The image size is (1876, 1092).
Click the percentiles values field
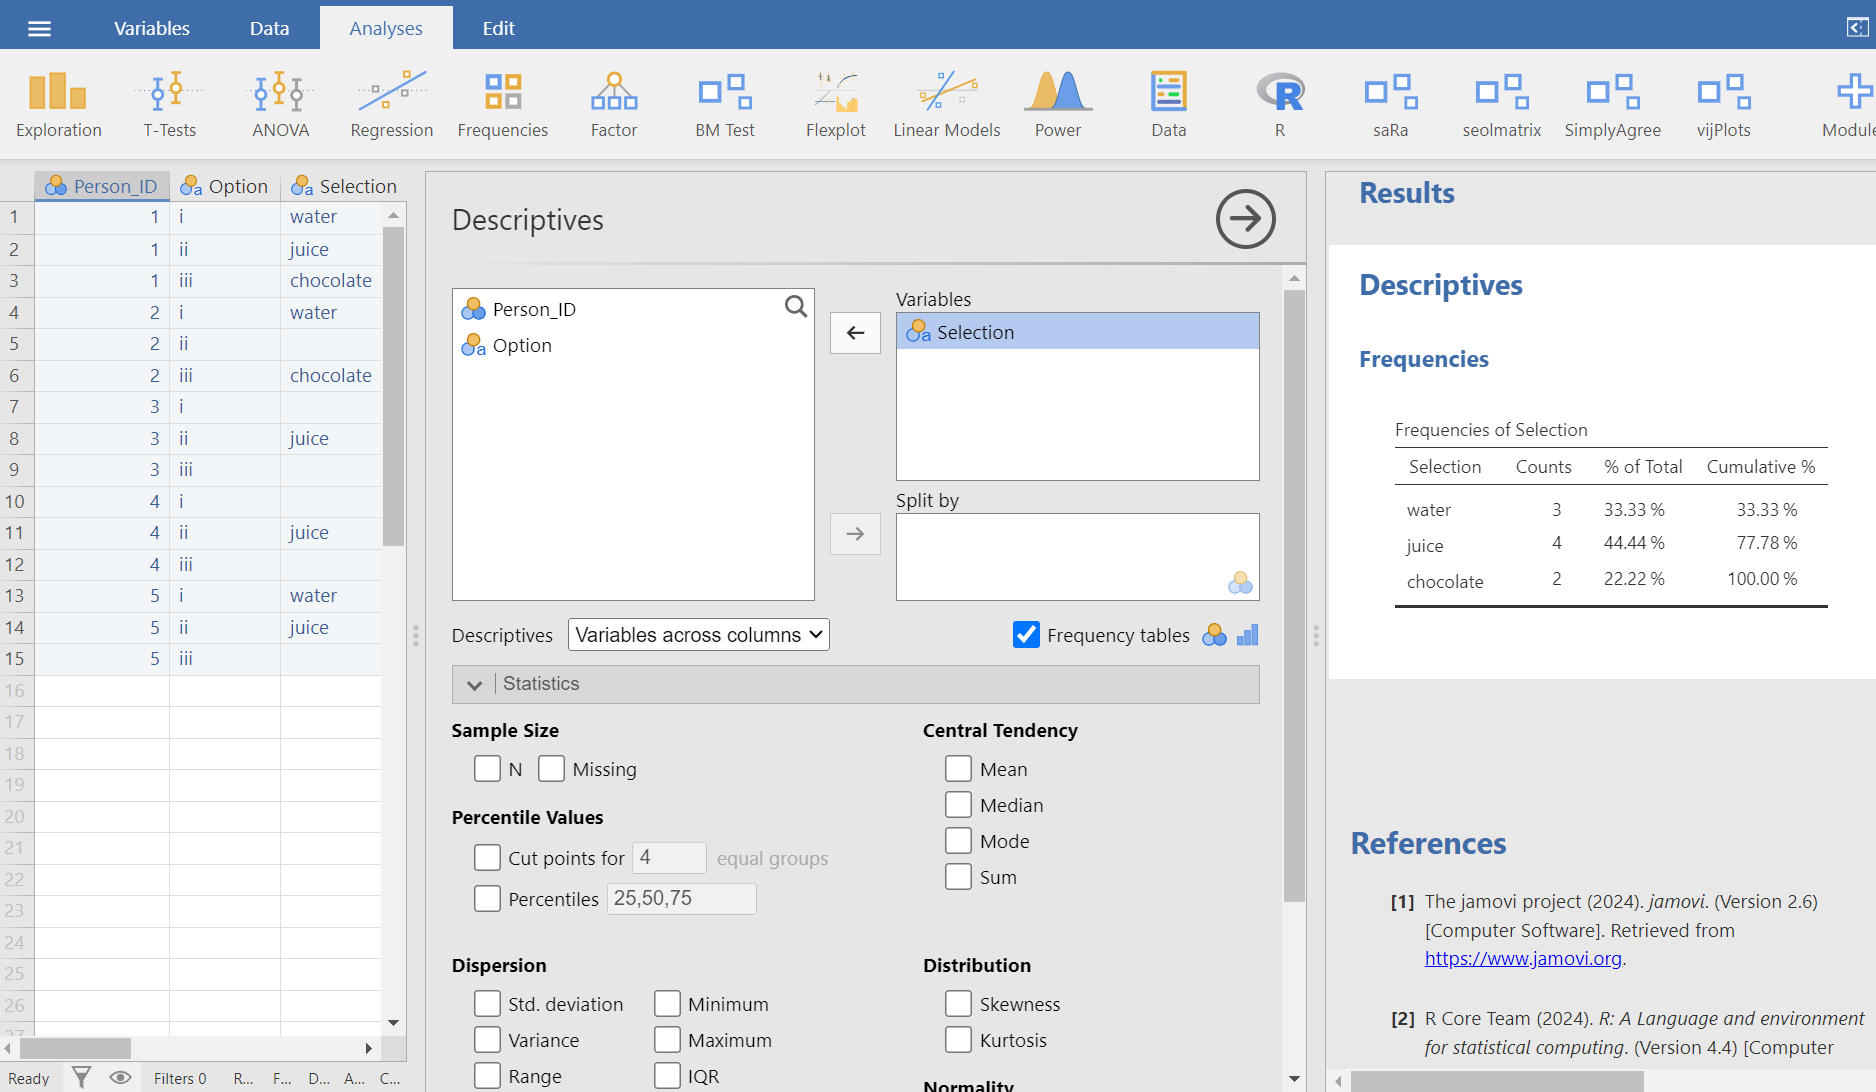click(681, 899)
